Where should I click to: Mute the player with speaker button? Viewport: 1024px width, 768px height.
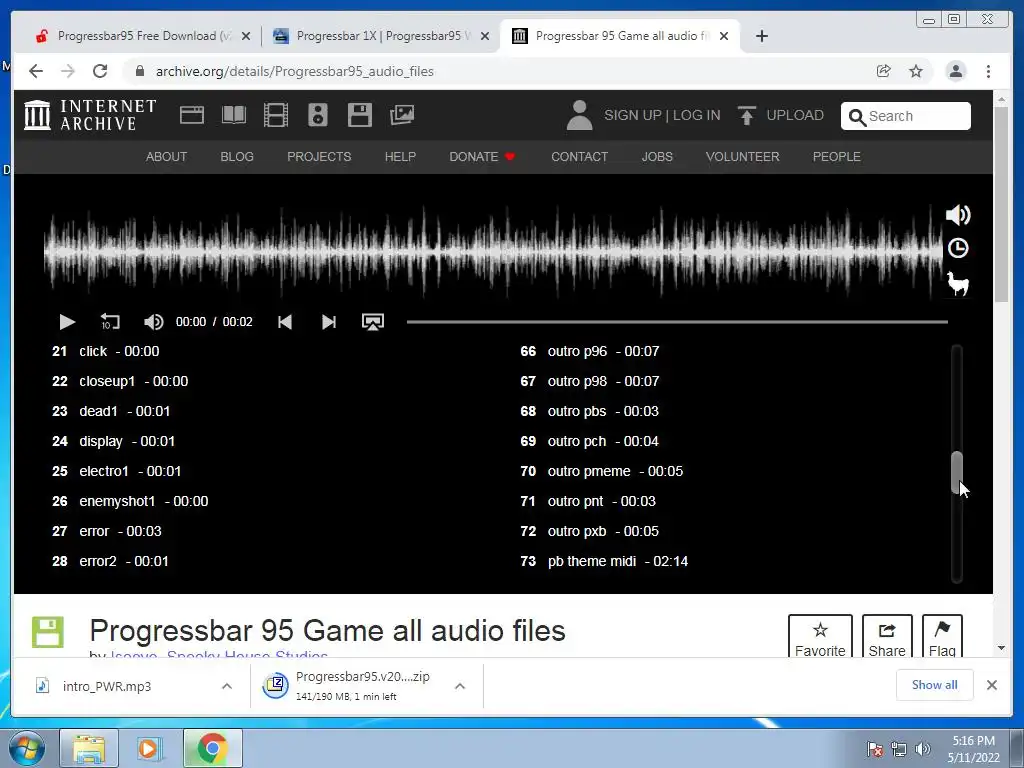coord(153,322)
